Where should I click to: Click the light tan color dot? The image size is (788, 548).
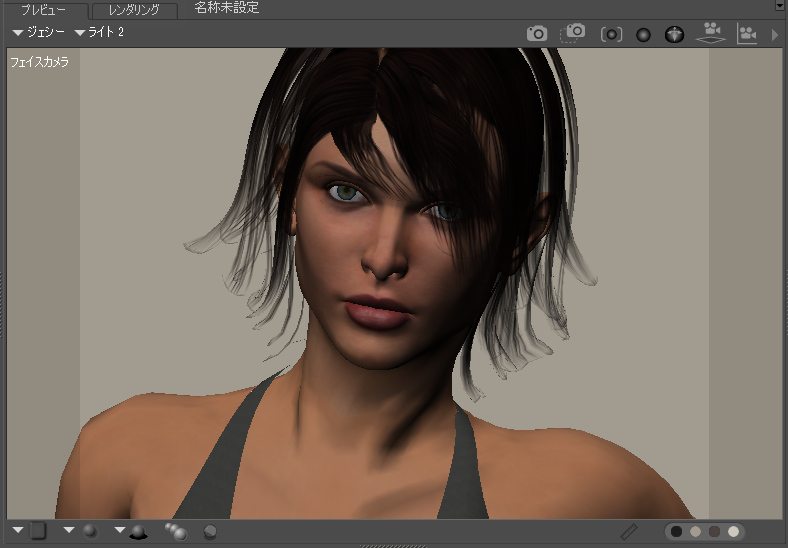(x=696, y=531)
